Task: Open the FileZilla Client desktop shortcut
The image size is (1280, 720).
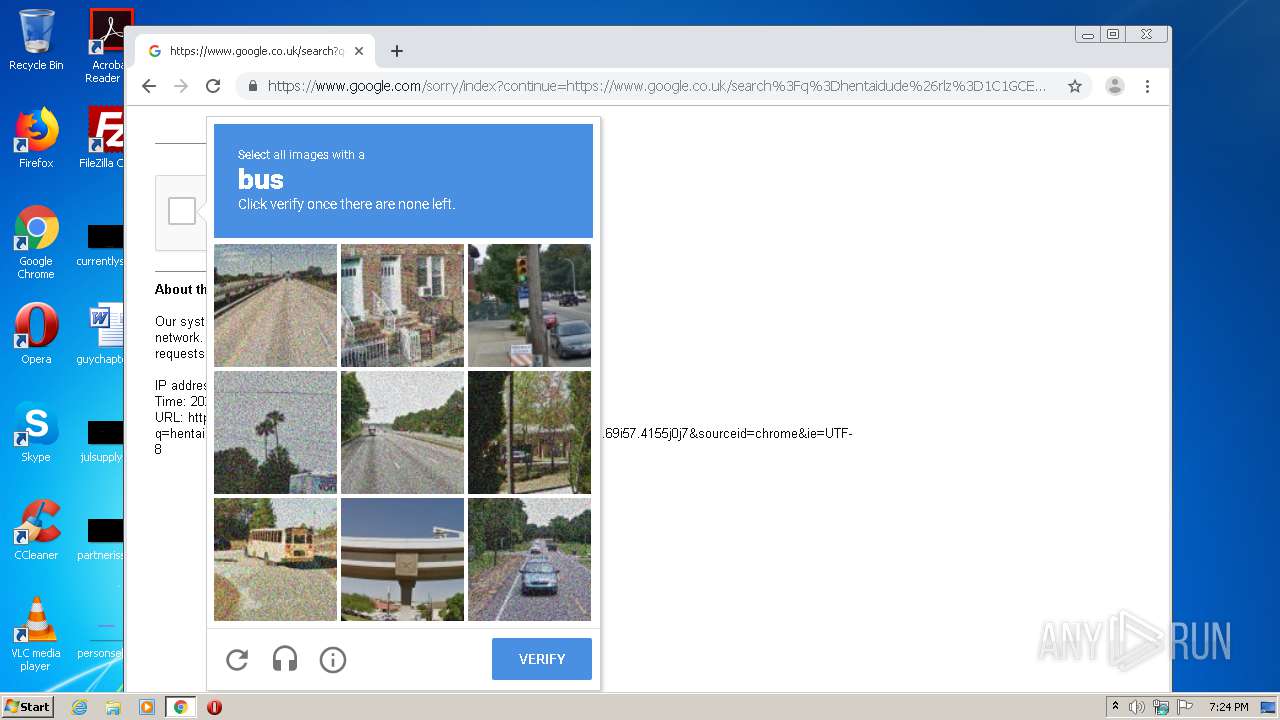Action: pos(104,138)
